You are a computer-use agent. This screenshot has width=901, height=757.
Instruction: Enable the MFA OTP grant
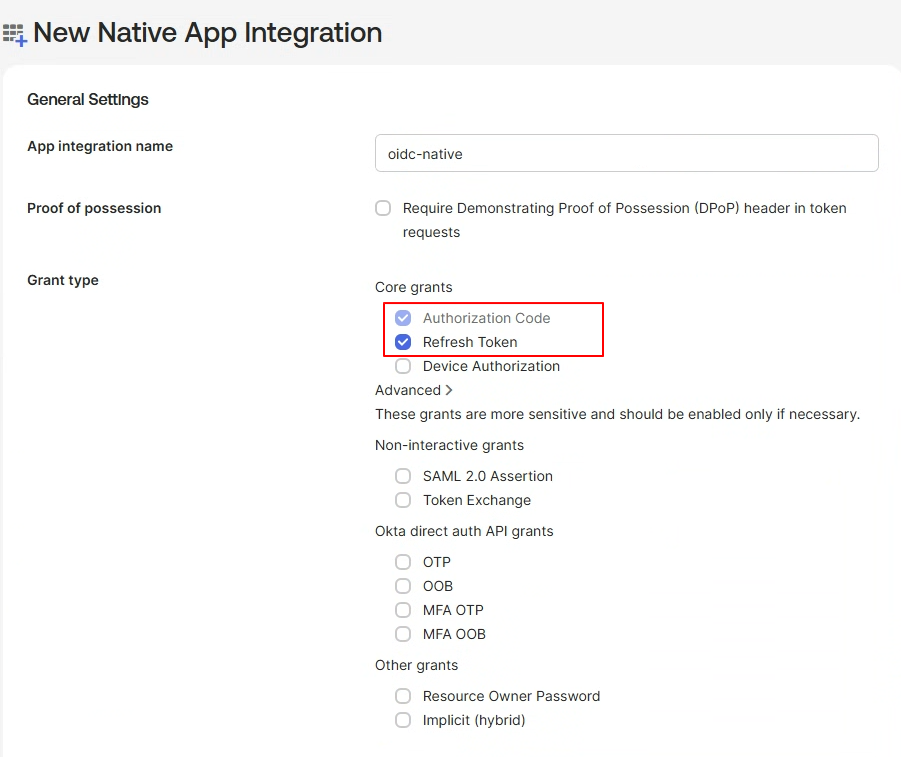click(x=403, y=610)
